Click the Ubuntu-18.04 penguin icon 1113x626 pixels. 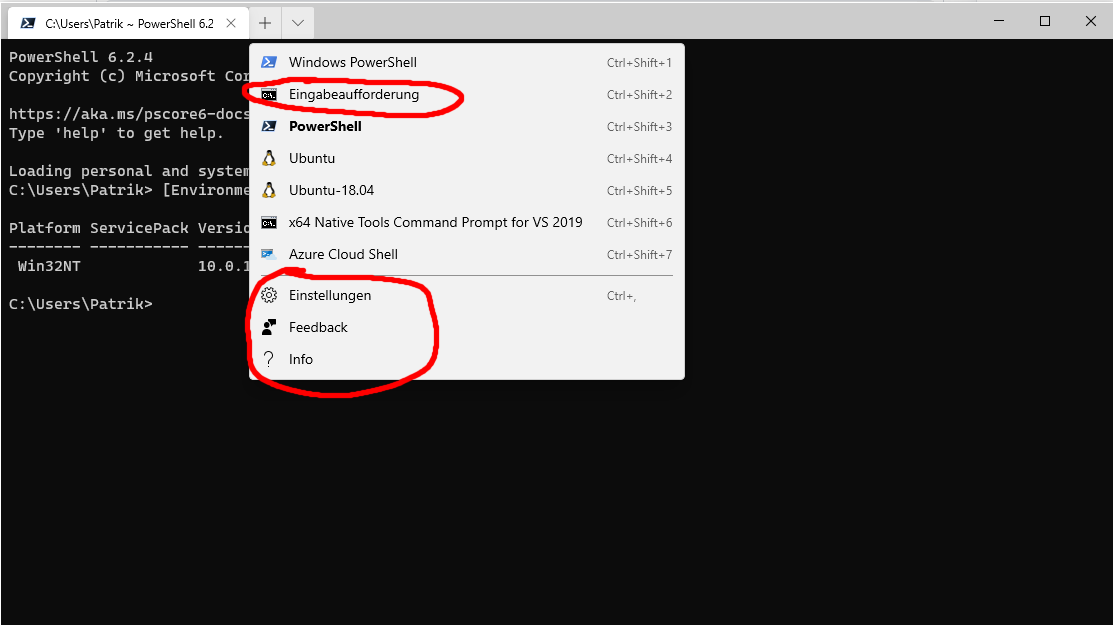[x=269, y=190]
